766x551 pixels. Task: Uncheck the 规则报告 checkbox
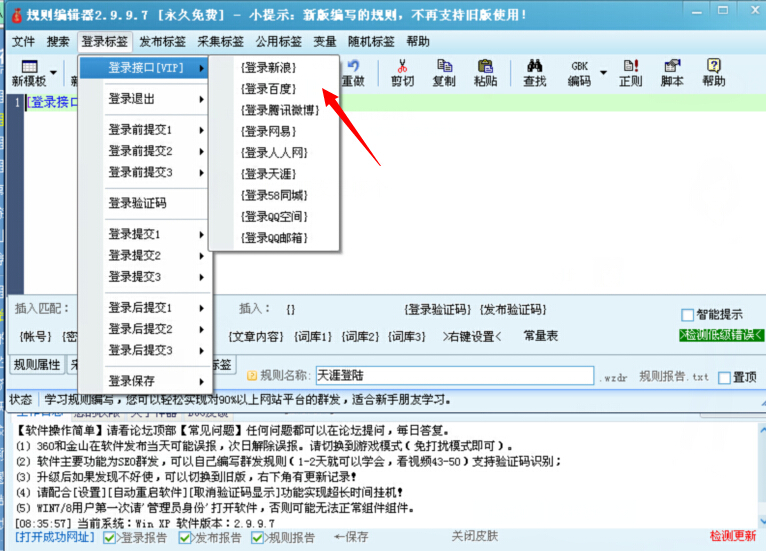(x=257, y=538)
